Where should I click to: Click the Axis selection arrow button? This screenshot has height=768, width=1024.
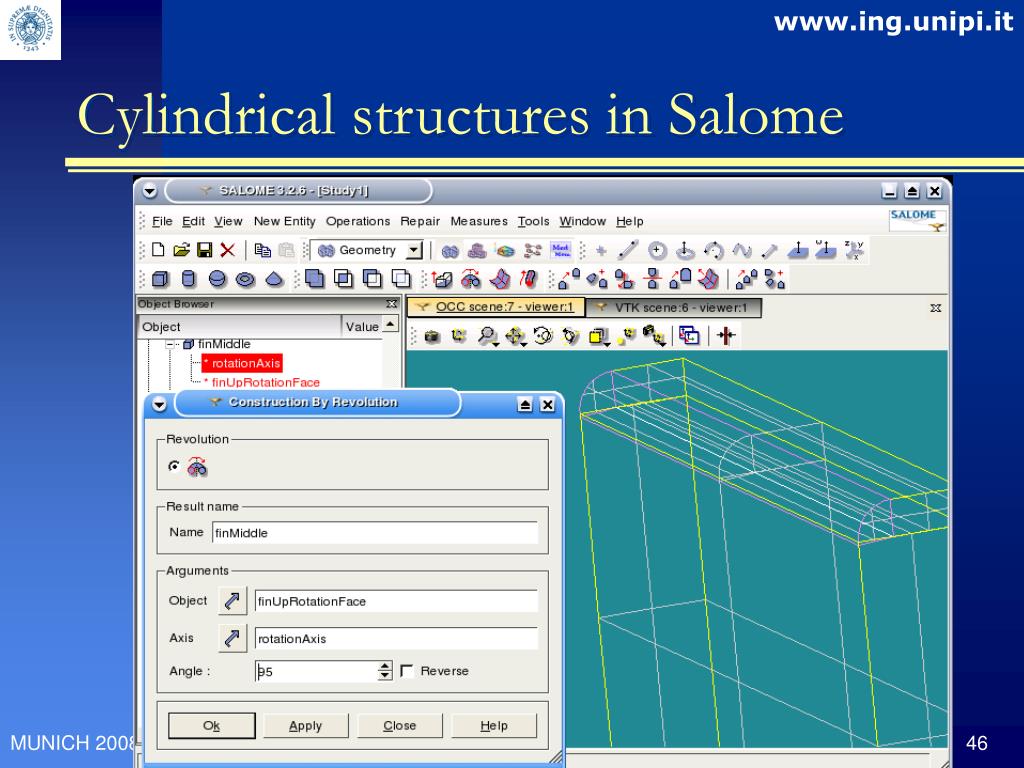(232, 638)
